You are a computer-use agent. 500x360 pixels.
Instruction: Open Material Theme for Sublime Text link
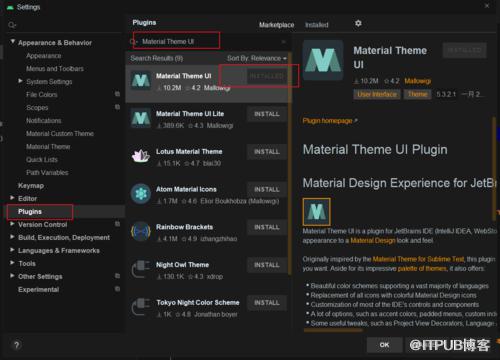(x=418, y=259)
